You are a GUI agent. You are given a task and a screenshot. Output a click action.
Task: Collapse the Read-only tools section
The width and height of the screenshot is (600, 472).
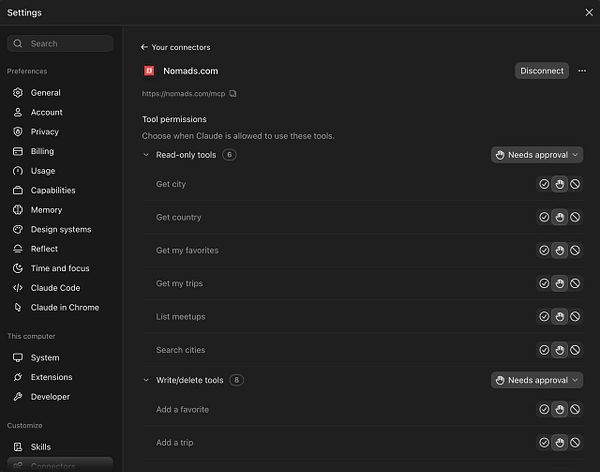[146, 155]
